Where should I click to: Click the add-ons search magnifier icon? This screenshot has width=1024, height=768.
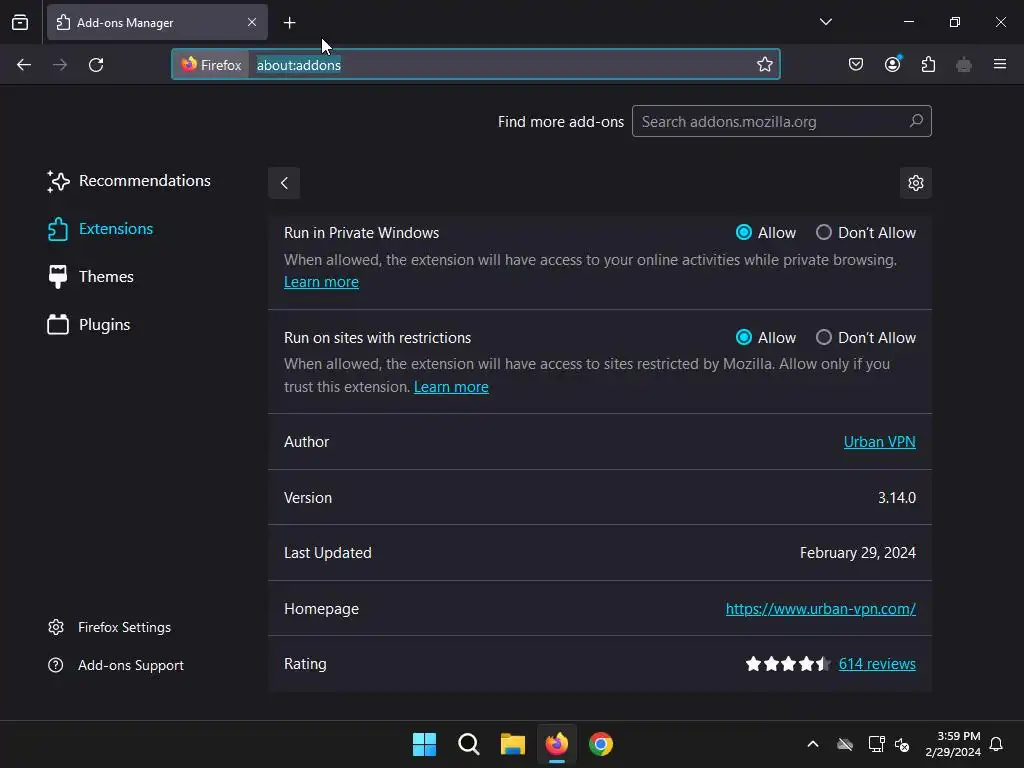(916, 121)
